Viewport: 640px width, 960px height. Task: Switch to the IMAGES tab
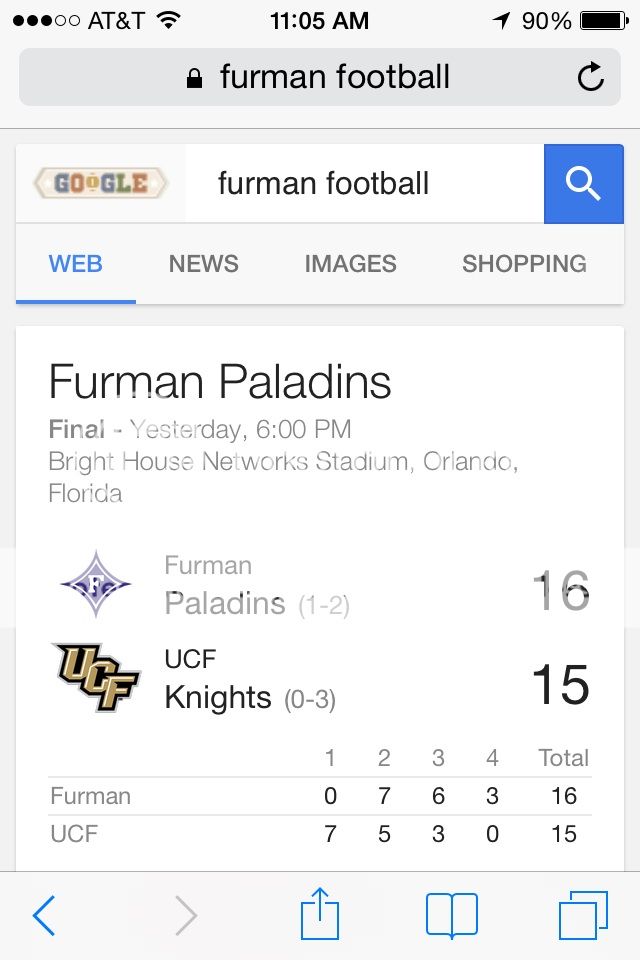(x=350, y=264)
